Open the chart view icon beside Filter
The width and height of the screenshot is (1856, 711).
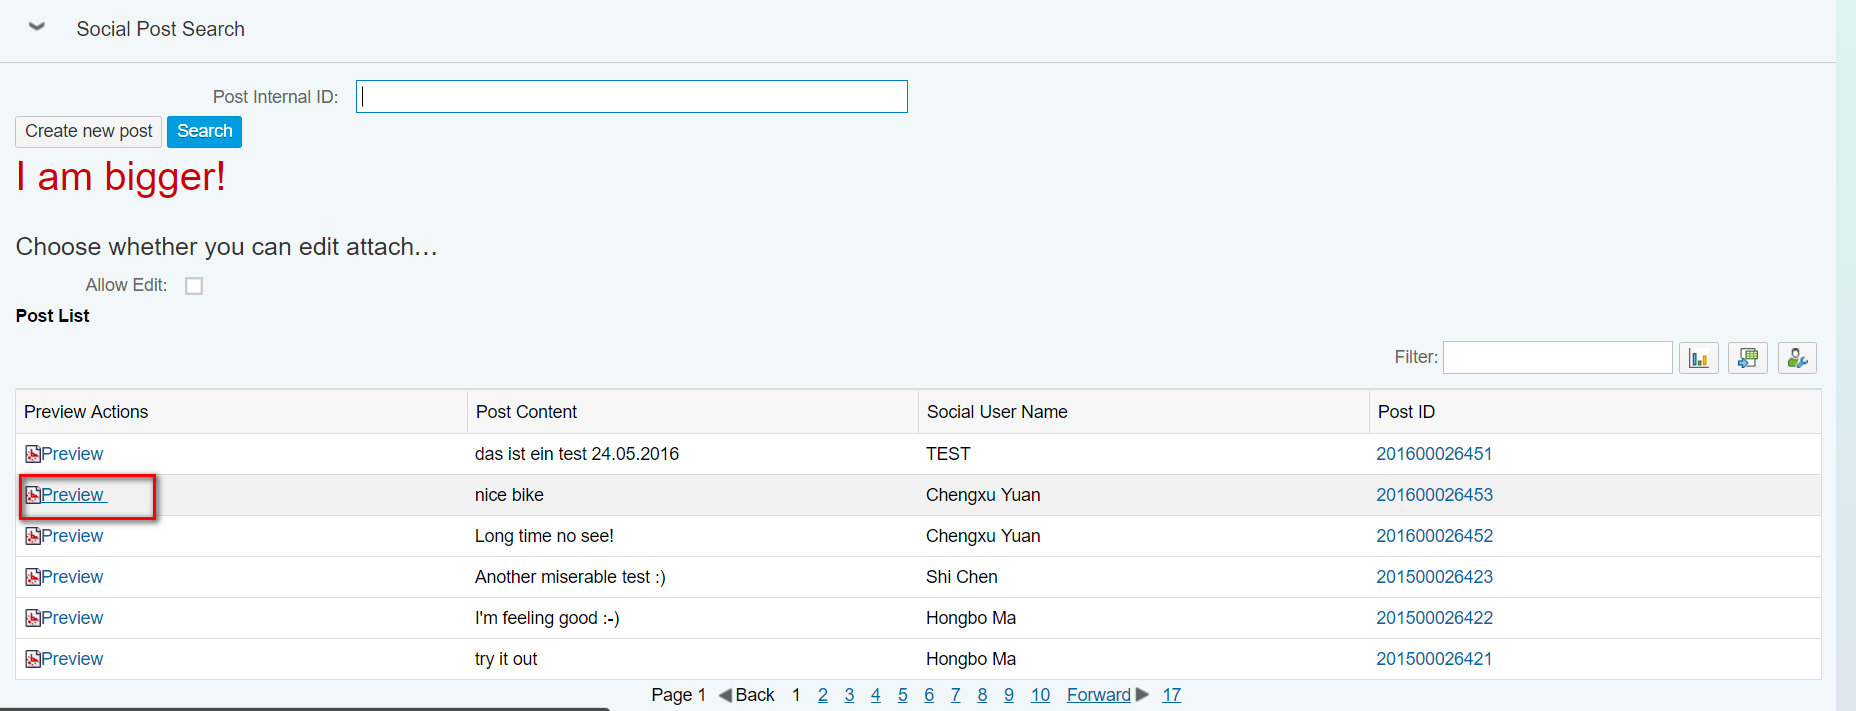pos(1698,358)
